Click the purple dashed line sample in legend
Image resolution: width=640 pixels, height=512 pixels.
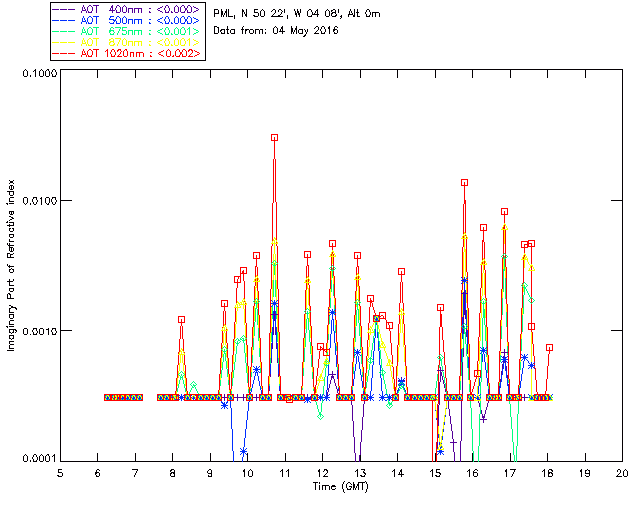click(64, 10)
